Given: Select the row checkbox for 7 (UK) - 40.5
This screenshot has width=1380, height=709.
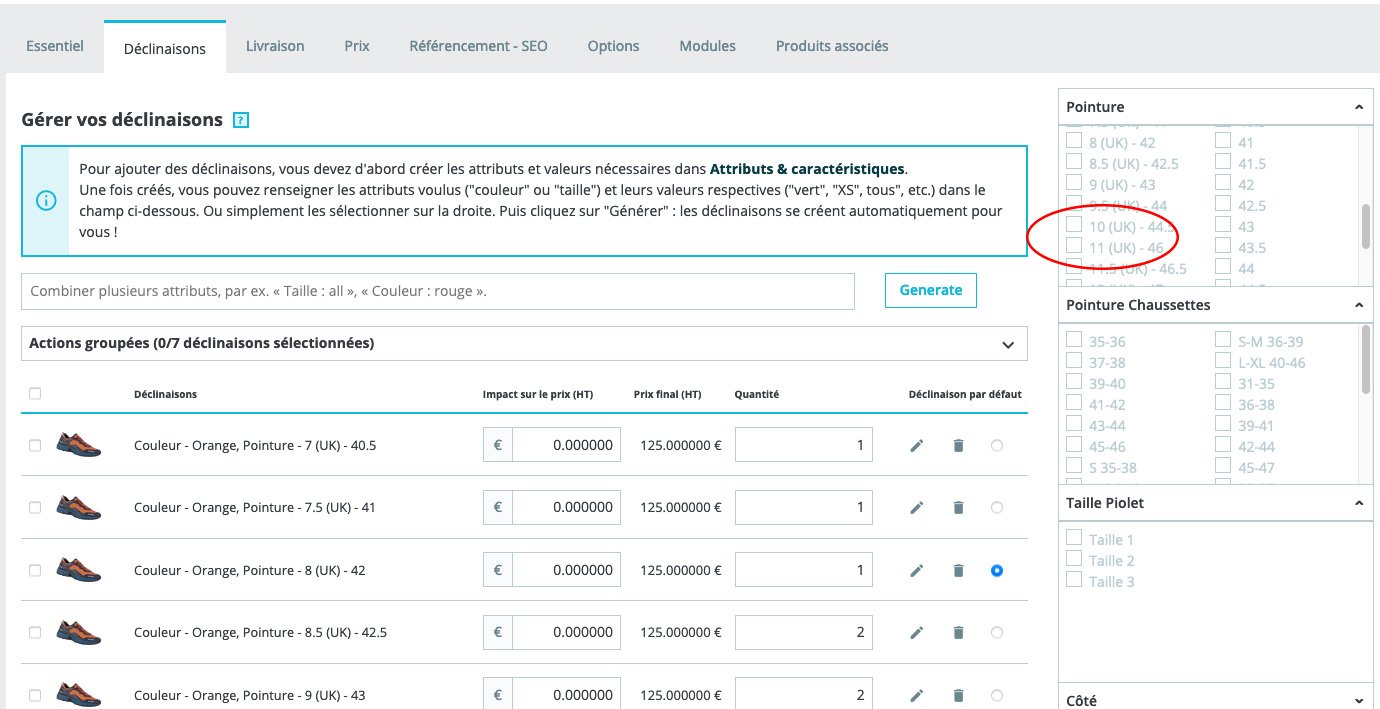Looking at the screenshot, I should [x=35, y=445].
